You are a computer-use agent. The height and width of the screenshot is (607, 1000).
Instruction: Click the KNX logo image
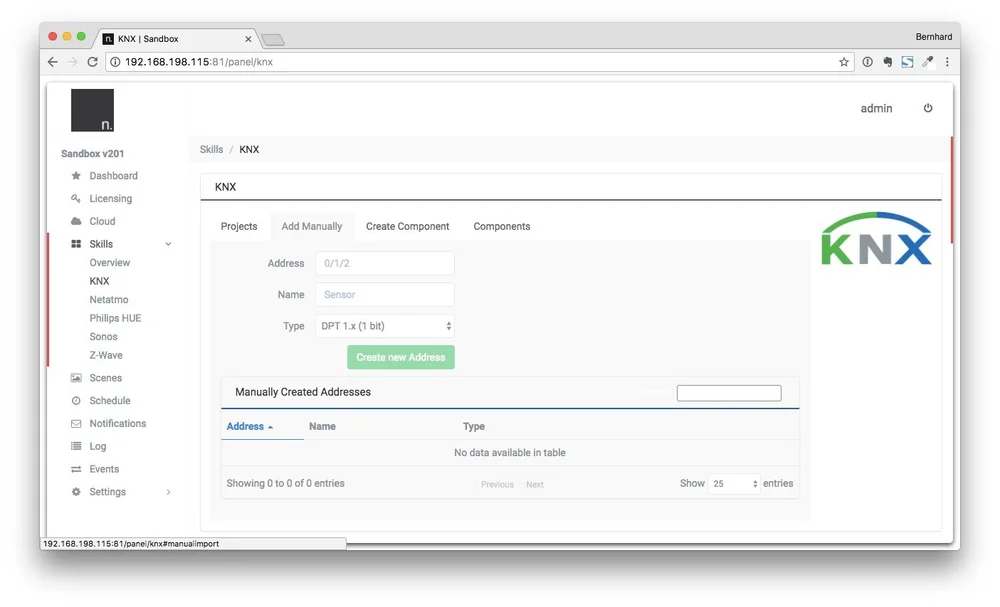(876, 239)
